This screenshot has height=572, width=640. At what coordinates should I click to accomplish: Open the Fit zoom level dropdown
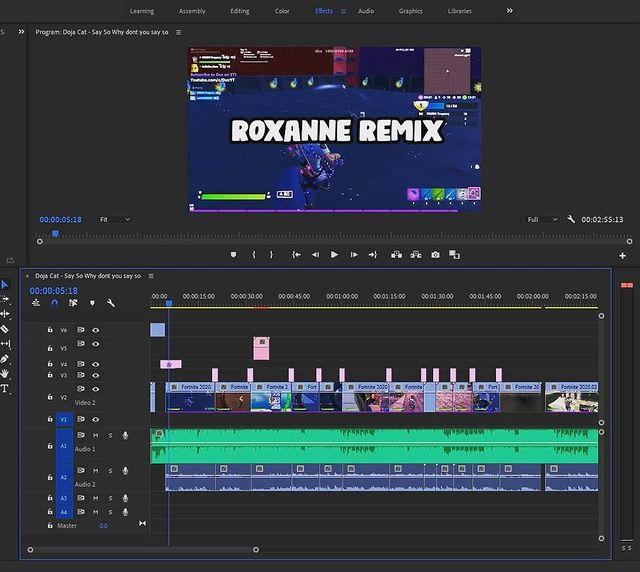tap(115, 219)
